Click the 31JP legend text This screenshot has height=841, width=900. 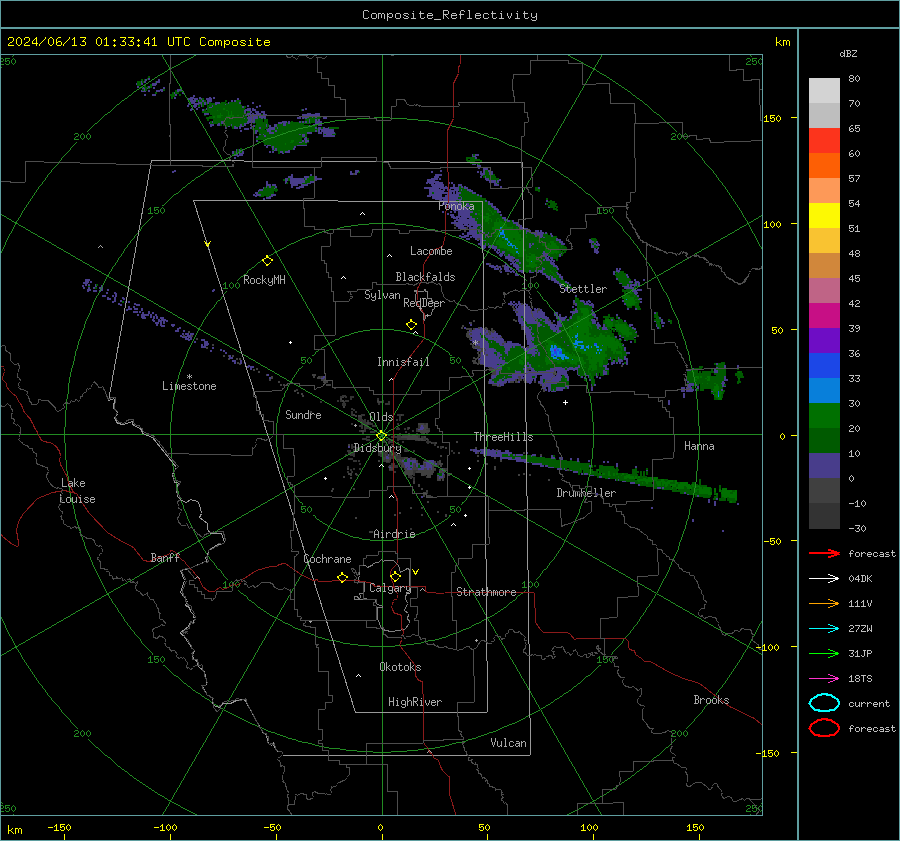tap(860, 653)
